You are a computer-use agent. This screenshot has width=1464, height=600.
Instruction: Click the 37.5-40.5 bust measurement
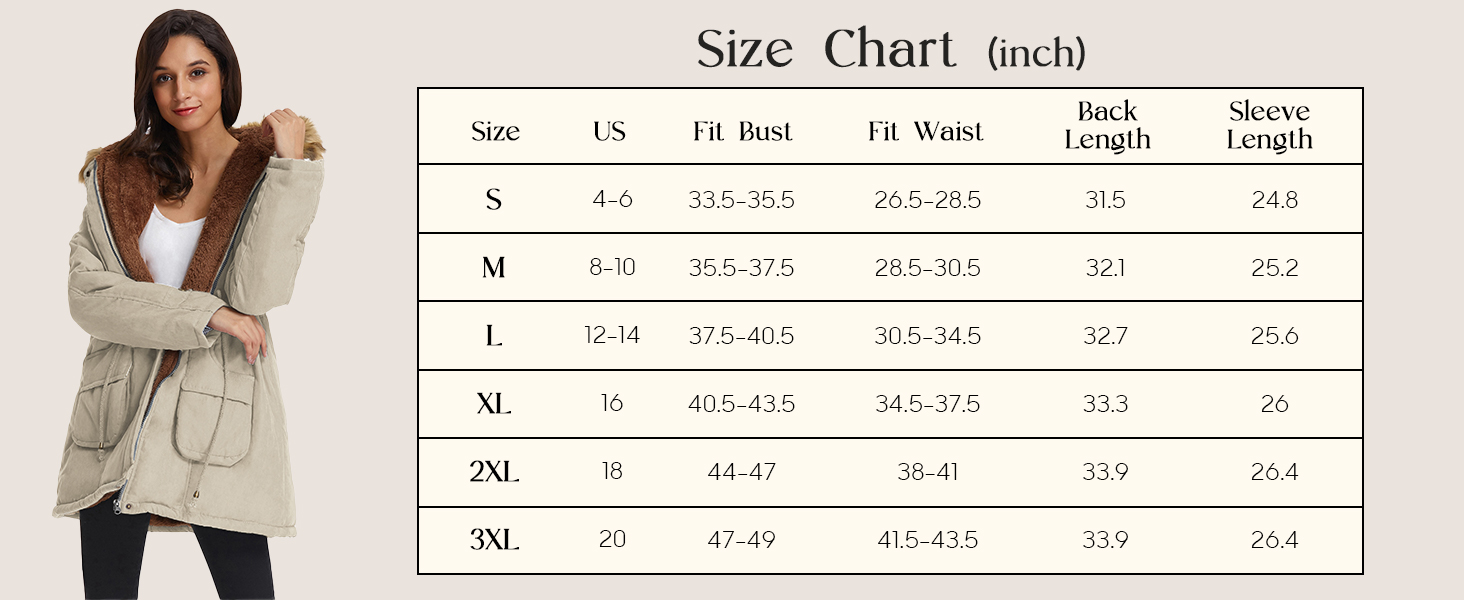tap(741, 336)
